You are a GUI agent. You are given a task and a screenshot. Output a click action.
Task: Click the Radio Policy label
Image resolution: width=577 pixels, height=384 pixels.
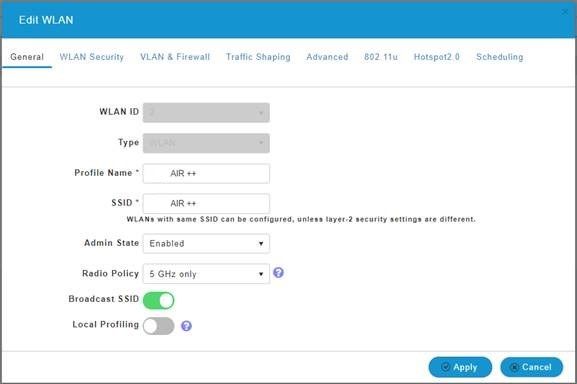click(x=110, y=273)
